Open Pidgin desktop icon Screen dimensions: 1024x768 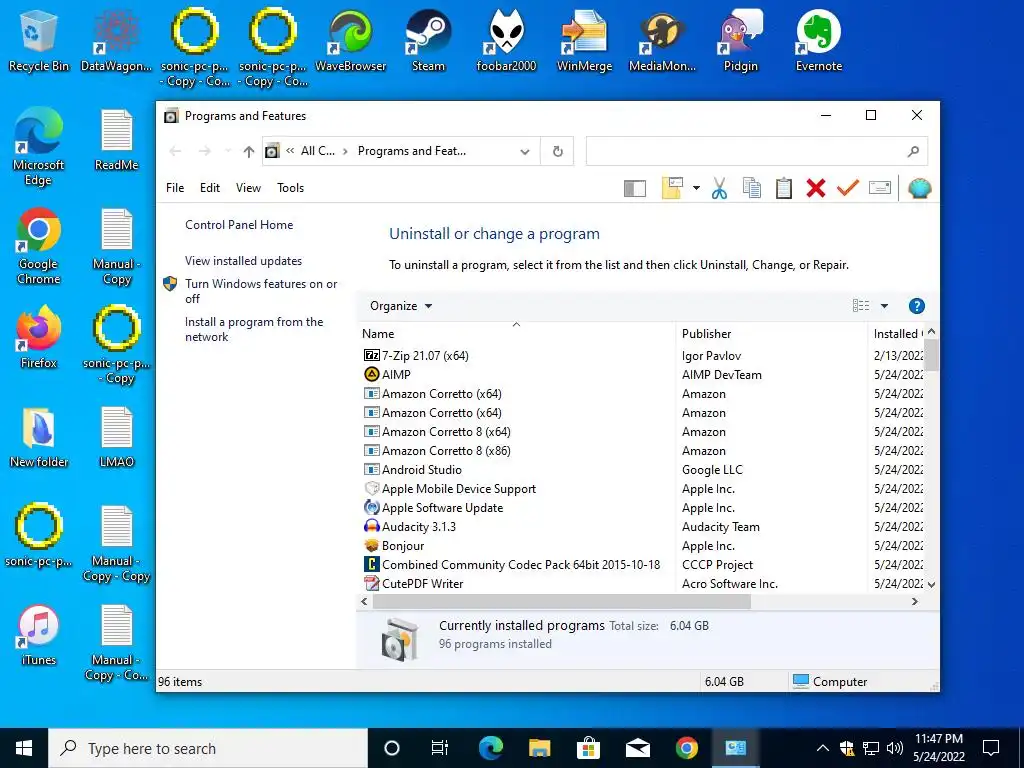(741, 40)
